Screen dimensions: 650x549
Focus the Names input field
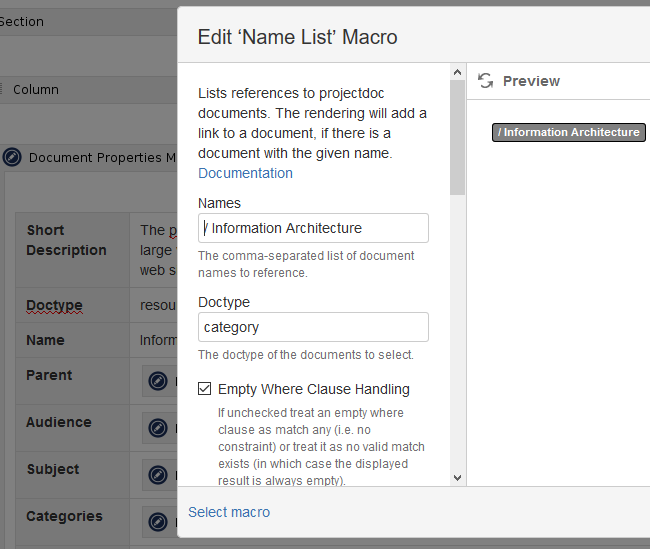(313, 228)
